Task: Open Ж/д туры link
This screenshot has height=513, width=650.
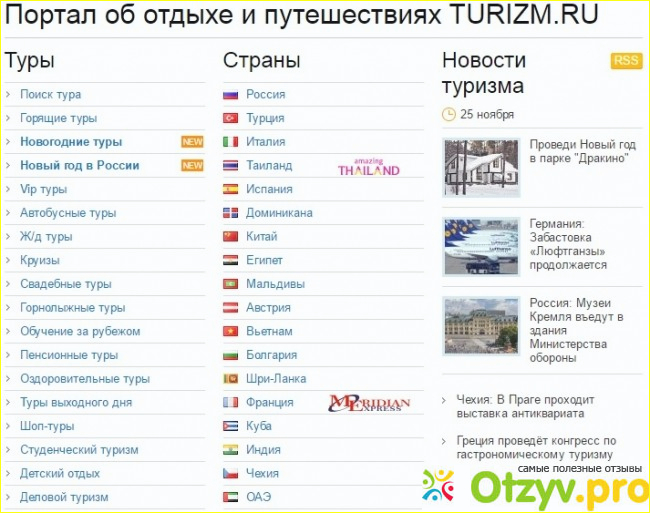Action: coord(46,237)
